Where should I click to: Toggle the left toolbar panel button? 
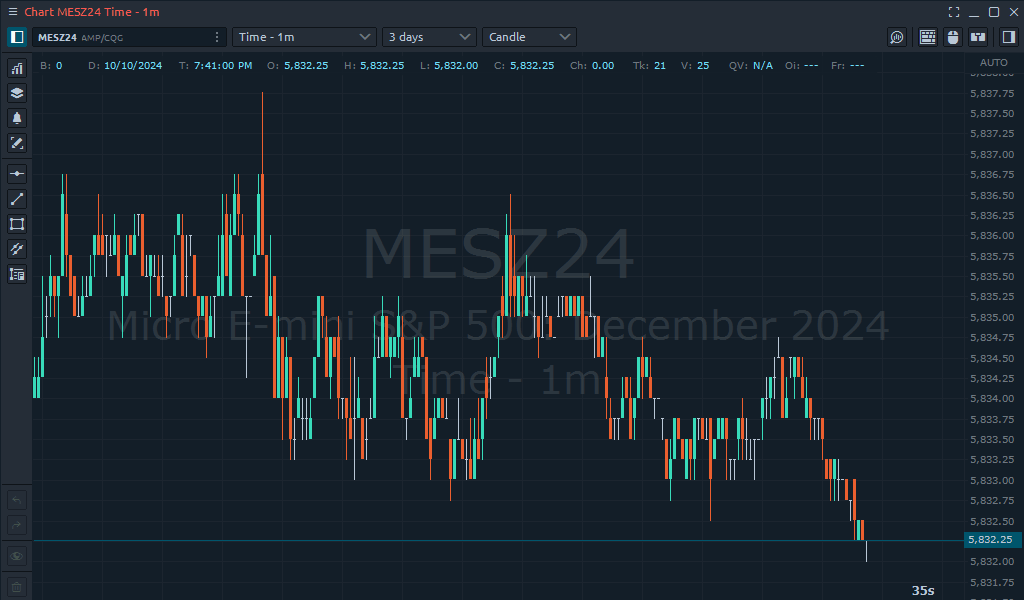(x=17, y=37)
